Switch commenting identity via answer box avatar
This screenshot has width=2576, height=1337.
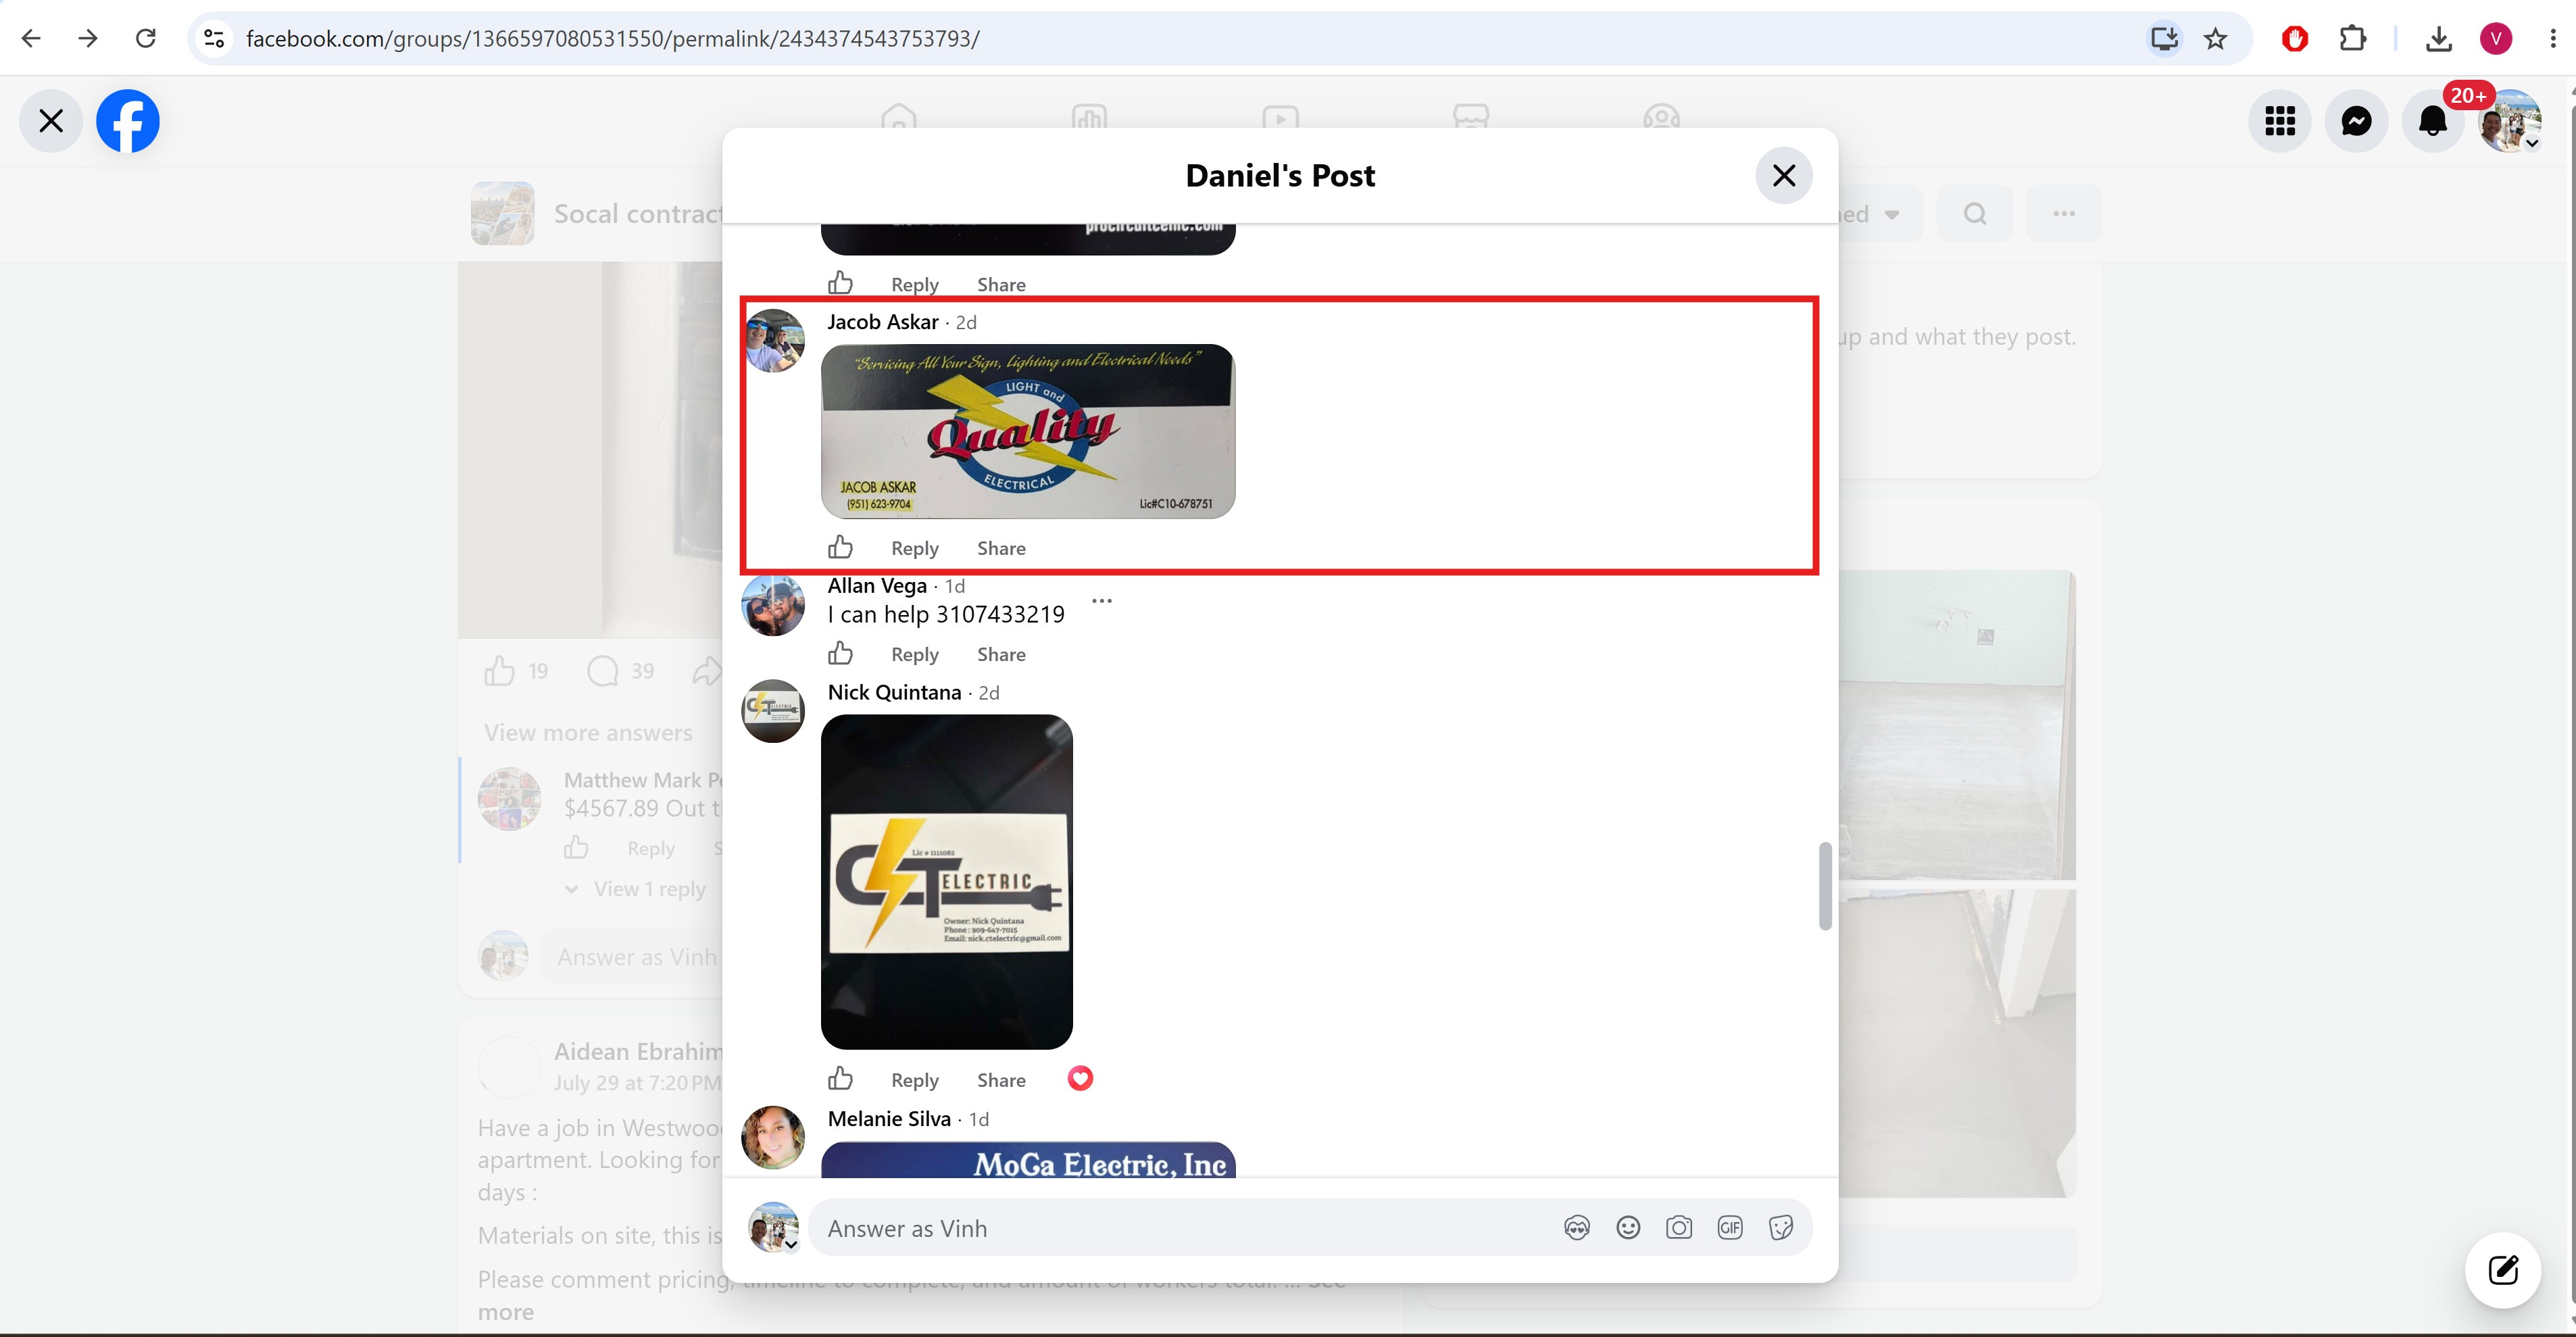[x=774, y=1227]
